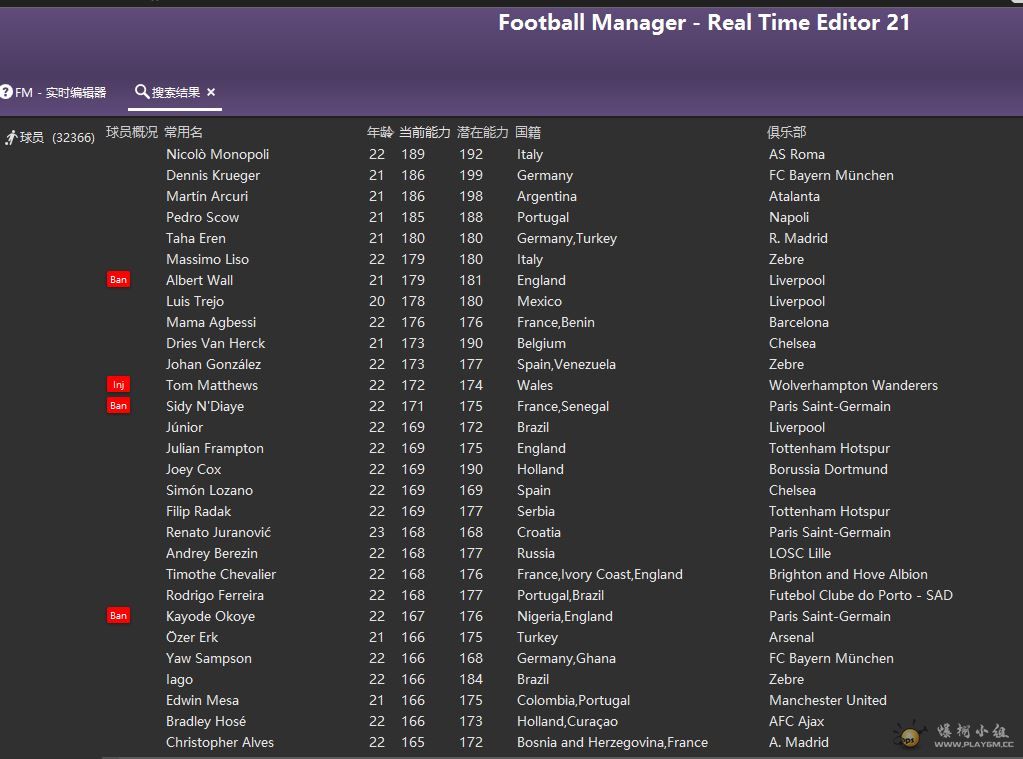Viewport: 1023px width, 759px height.
Task: Select player Júnior
Action: point(185,427)
